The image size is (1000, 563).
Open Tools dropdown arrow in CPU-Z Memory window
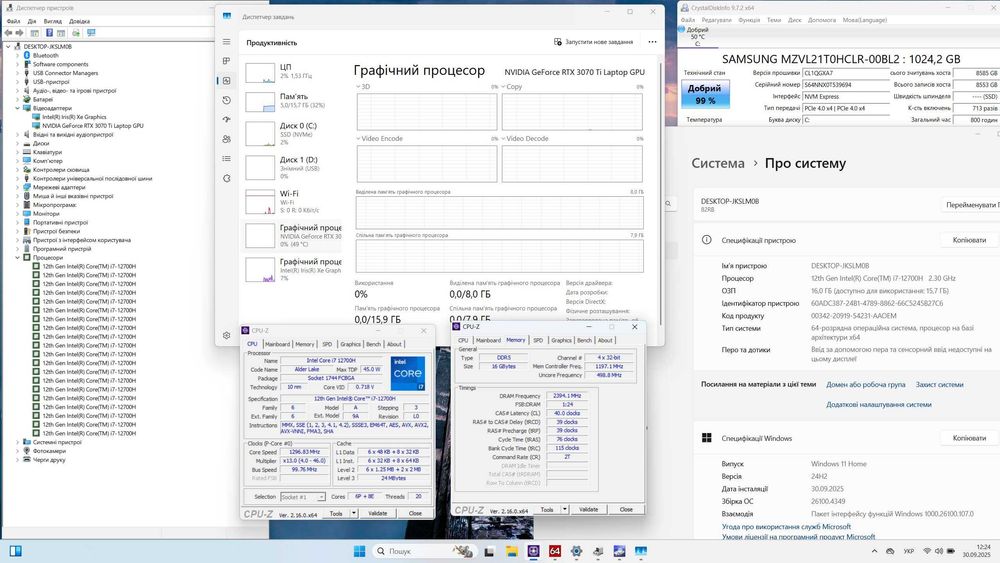point(564,509)
